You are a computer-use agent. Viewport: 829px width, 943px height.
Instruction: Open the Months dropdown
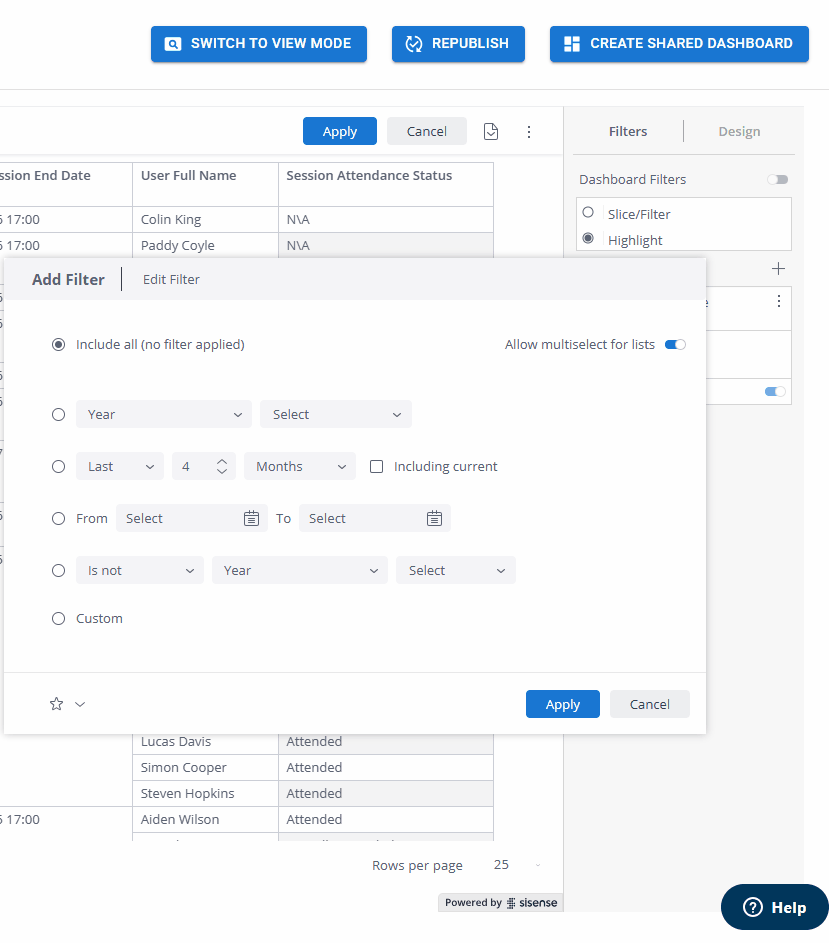click(299, 466)
